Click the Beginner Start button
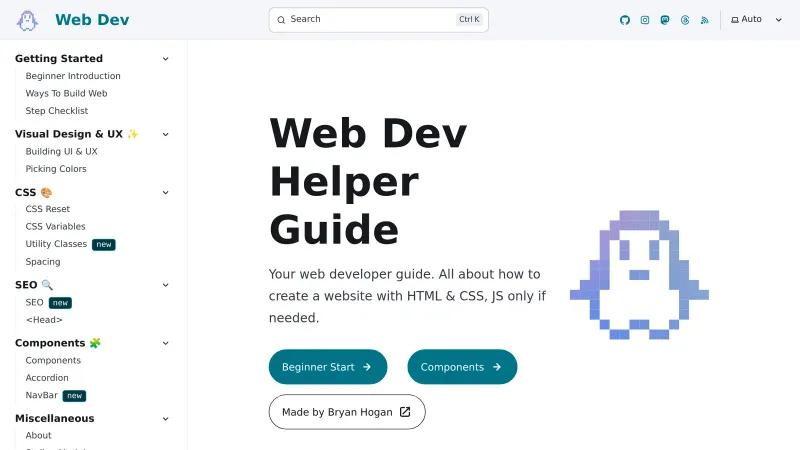800x450 pixels. [x=327, y=367]
